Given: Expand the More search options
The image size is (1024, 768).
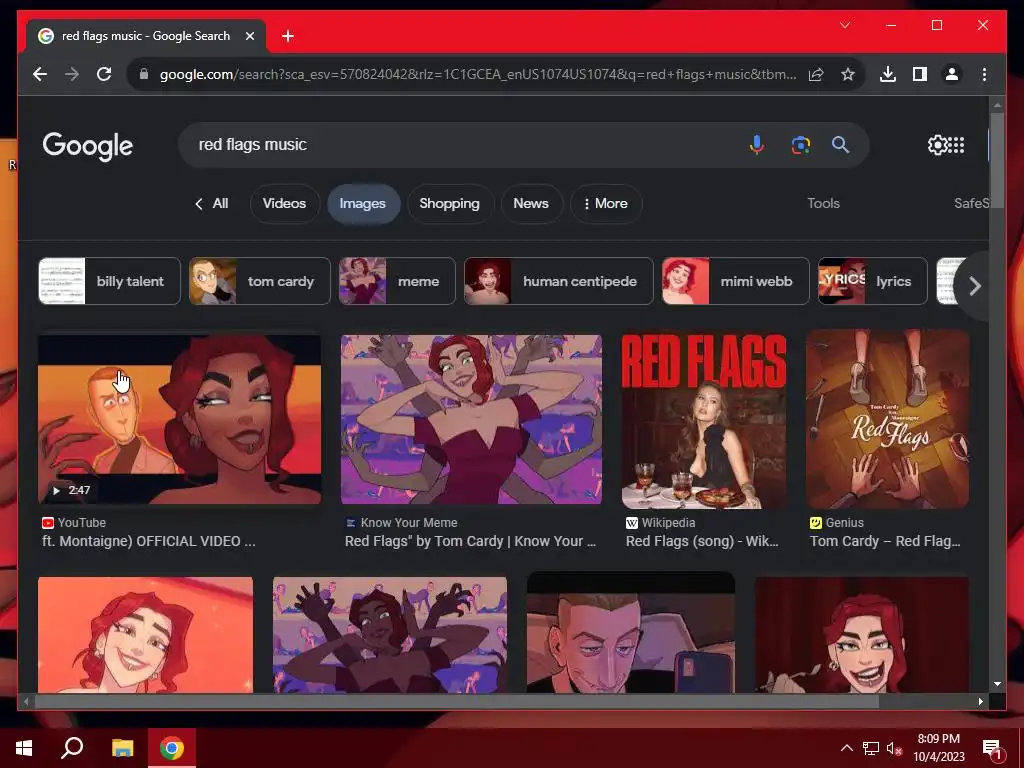Looking at the screenshot, I should [x=605, y=204].
